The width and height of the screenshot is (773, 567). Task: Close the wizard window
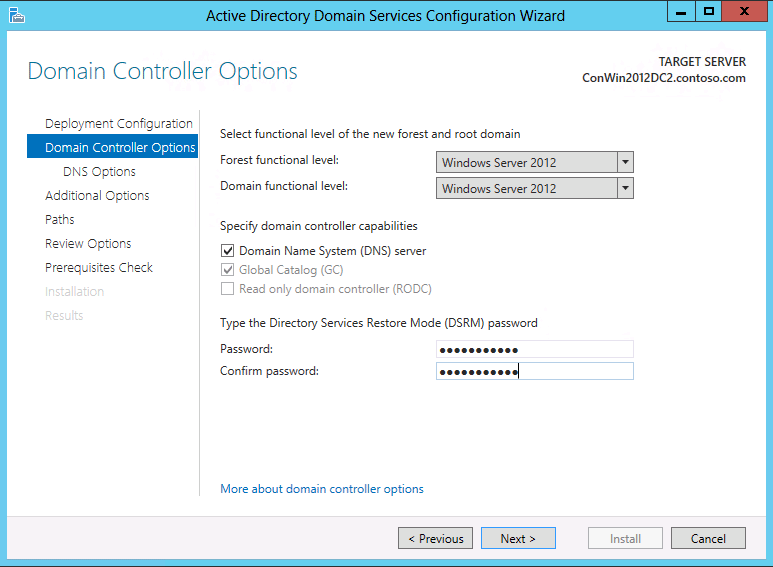tap(744, 11)
